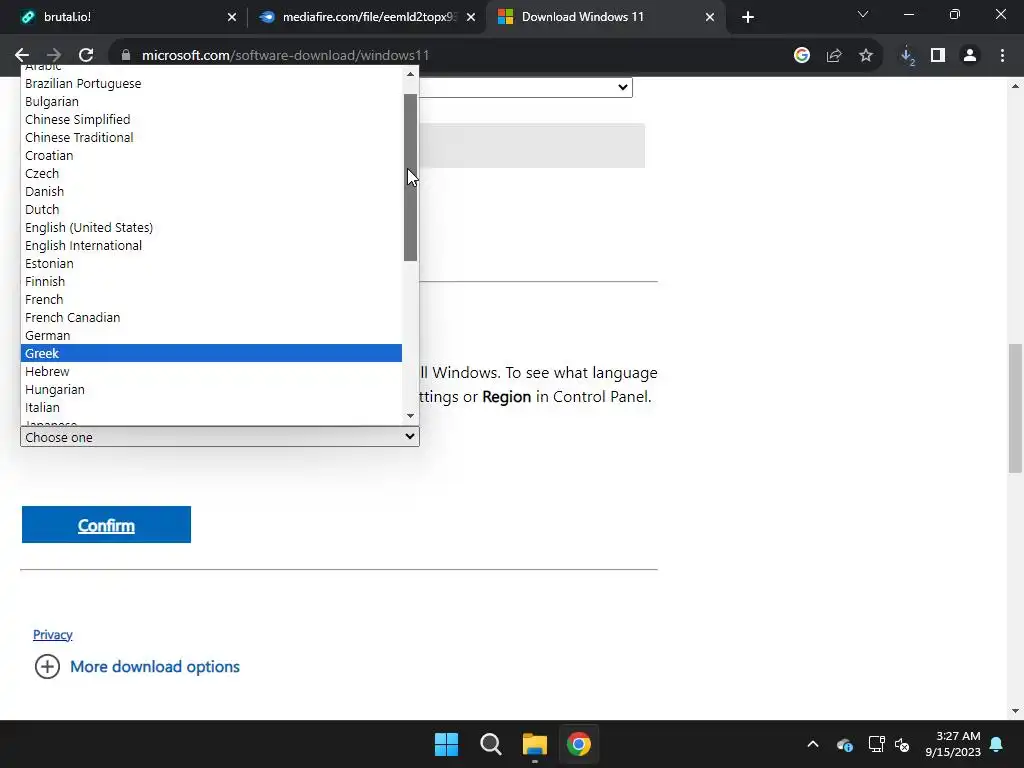This screenshot has height=768, width=1024.
Task: Open the share page icon
Action: [834, 56]
